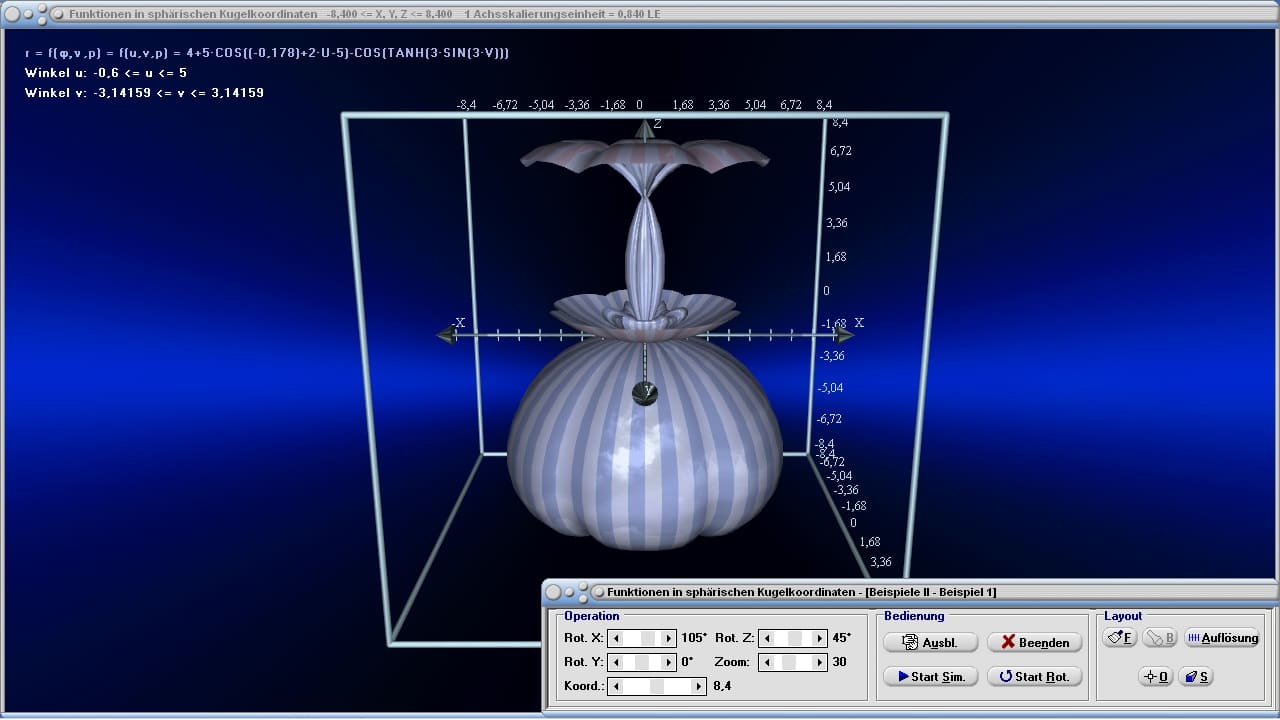Increase Zoom with right arrow

click(x=821, y=662)
